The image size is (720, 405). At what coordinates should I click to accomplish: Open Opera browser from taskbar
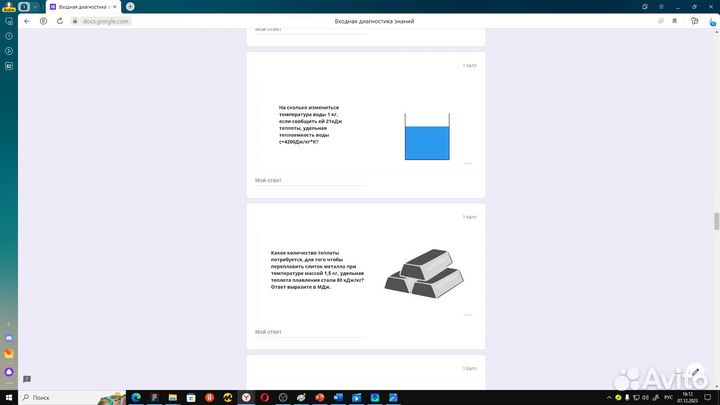pyautogui.click(x=264, y=398)
